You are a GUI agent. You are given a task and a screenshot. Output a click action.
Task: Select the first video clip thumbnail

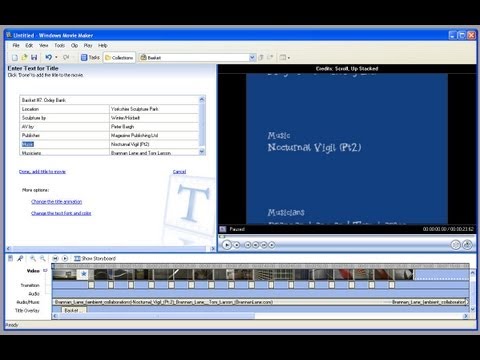64,274
